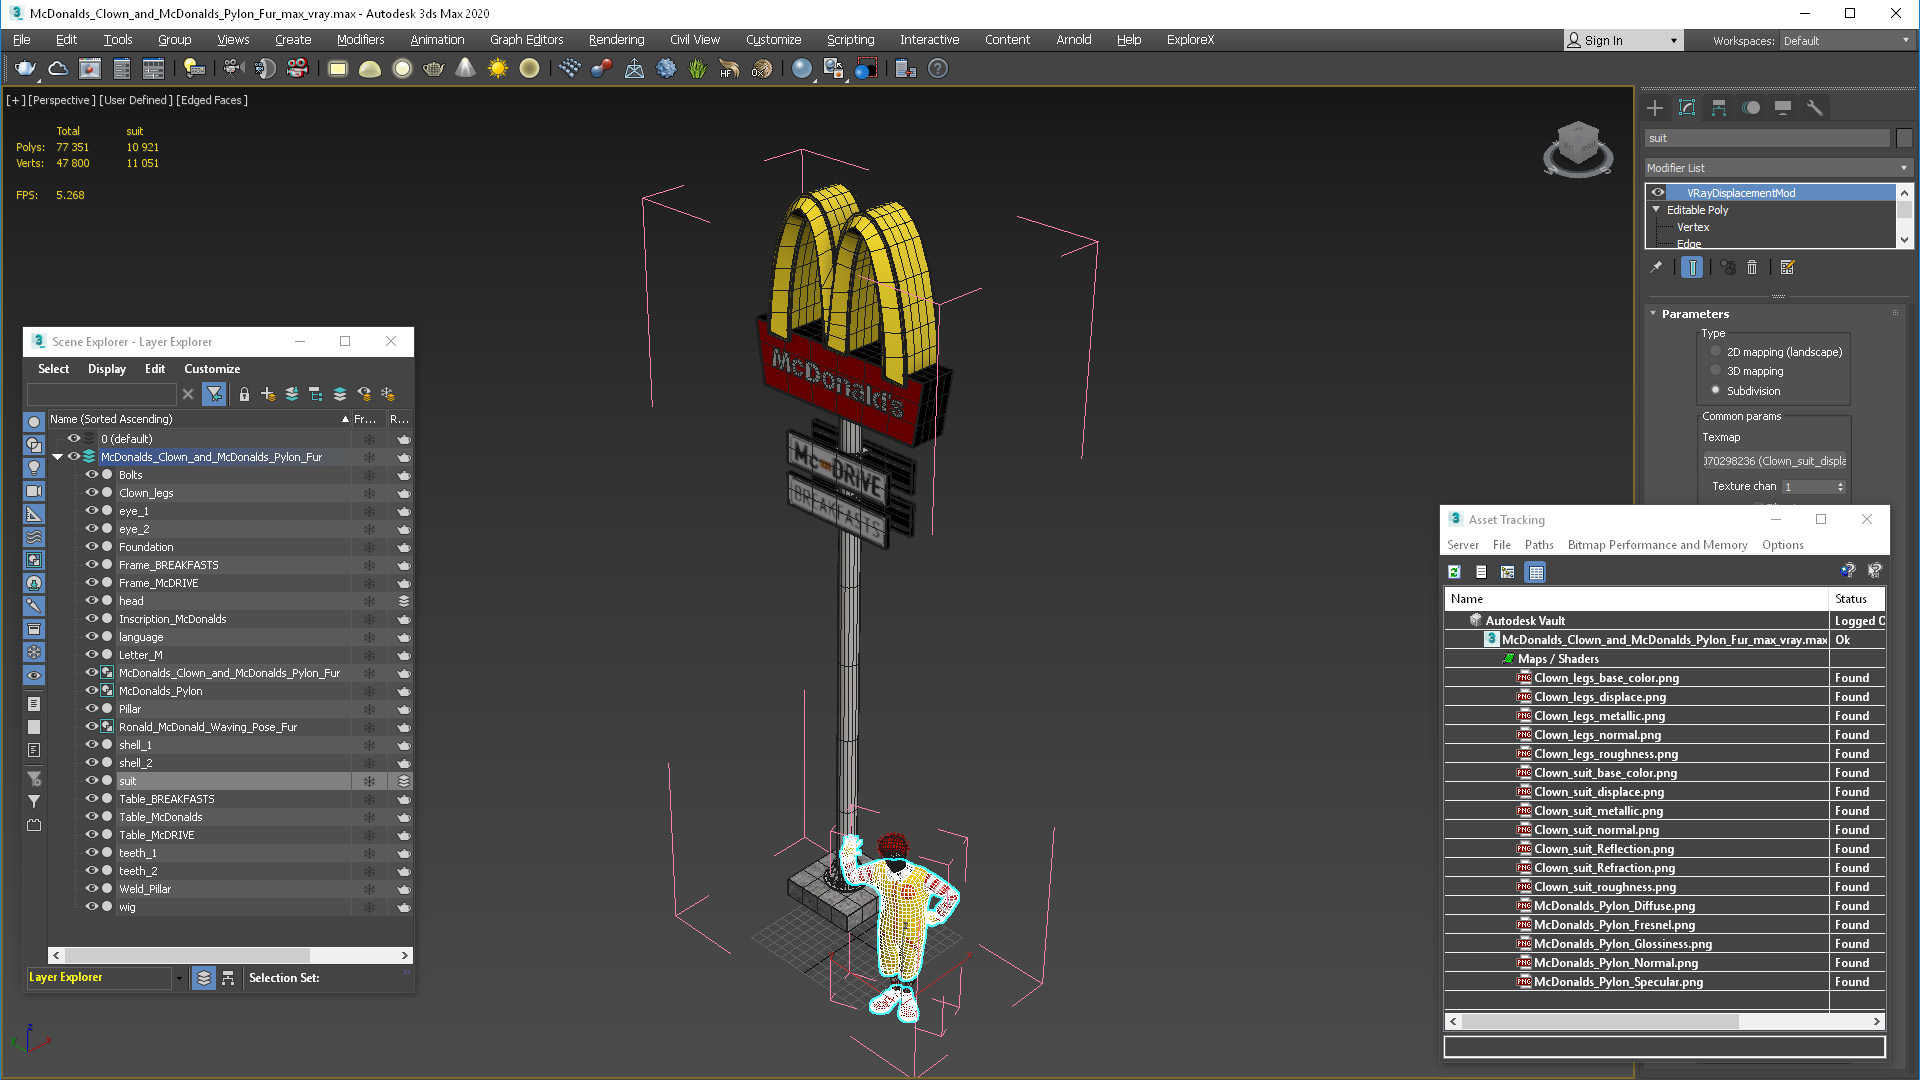
Task: Click Select children hierarchy icon in Scene Explorer
Action: point(316,394)
